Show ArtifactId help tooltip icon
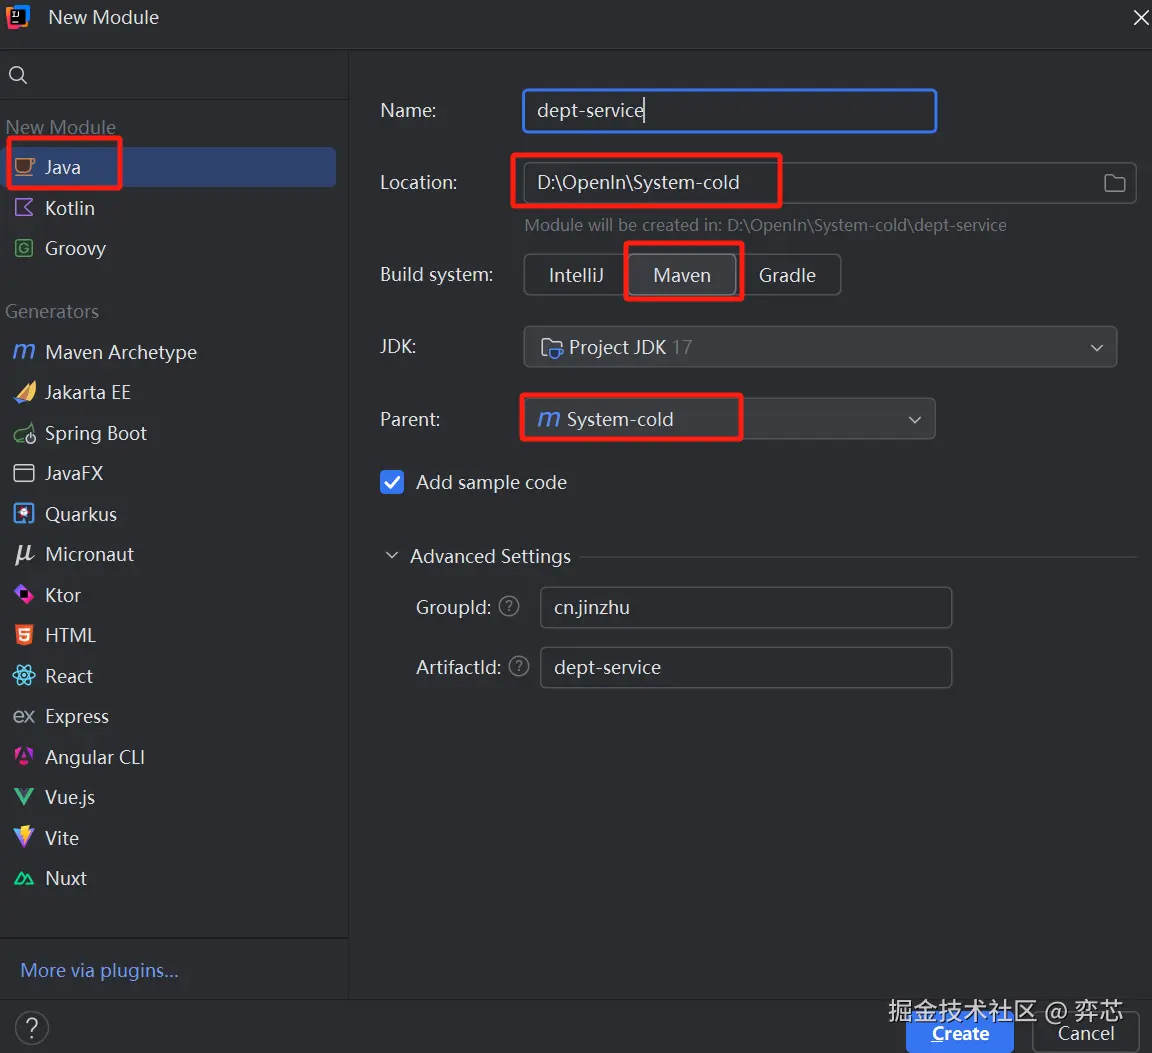Viewport: 1152px width, 1053px height. click(519, 666)
